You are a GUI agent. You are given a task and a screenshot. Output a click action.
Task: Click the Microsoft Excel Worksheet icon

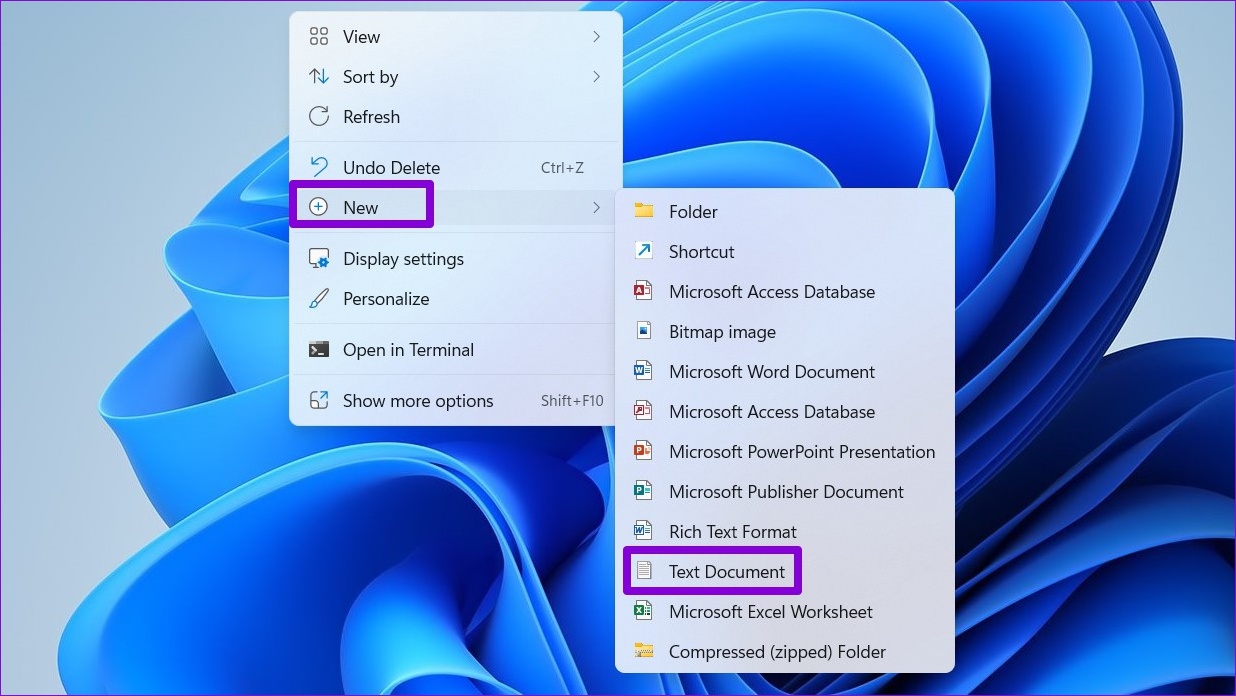[x=644, y=611]
